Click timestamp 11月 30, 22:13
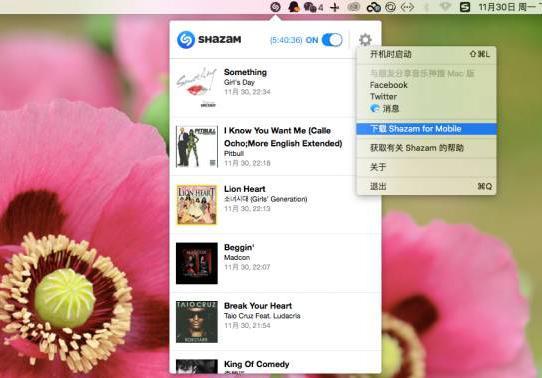542x378 pixels. [247, 209]
